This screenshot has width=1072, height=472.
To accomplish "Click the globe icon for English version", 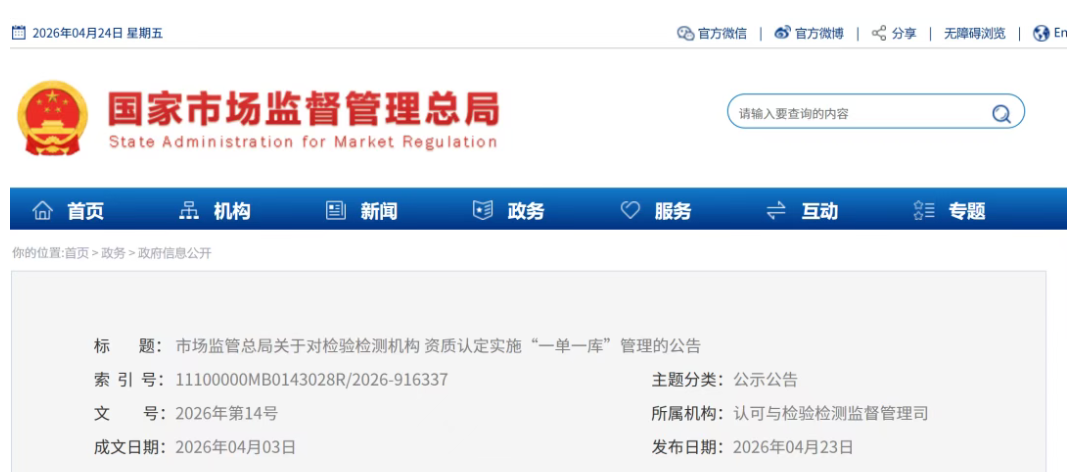I will click(x=1041, y=34).
